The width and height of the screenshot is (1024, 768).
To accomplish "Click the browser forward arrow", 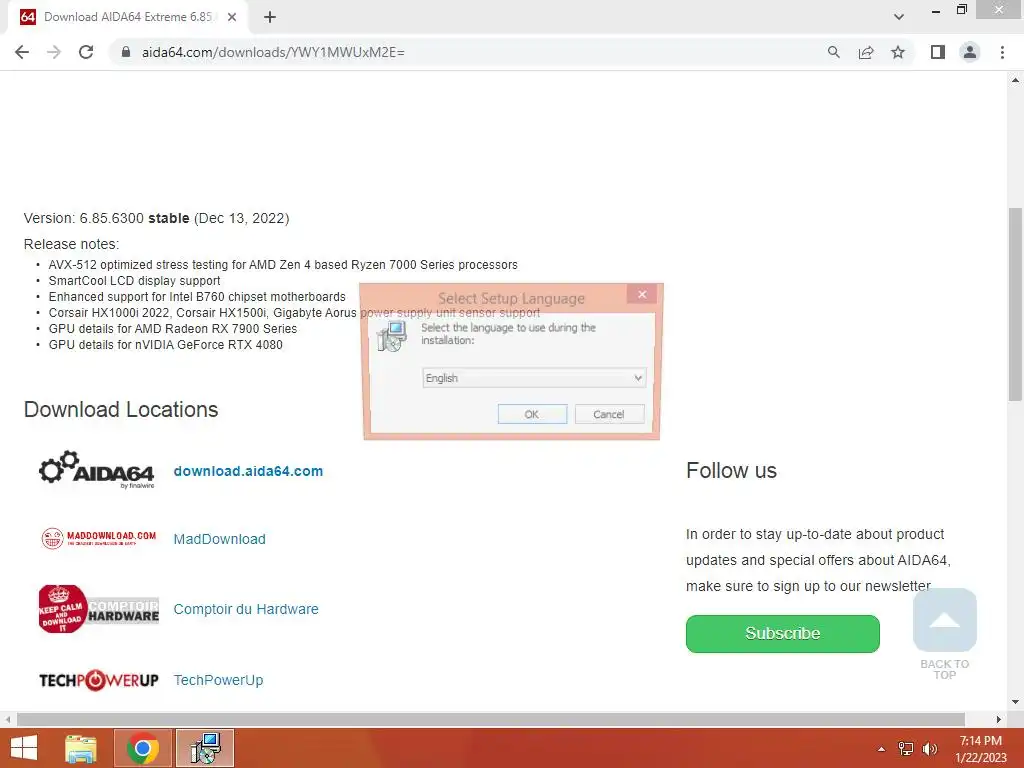I will 54,52.
